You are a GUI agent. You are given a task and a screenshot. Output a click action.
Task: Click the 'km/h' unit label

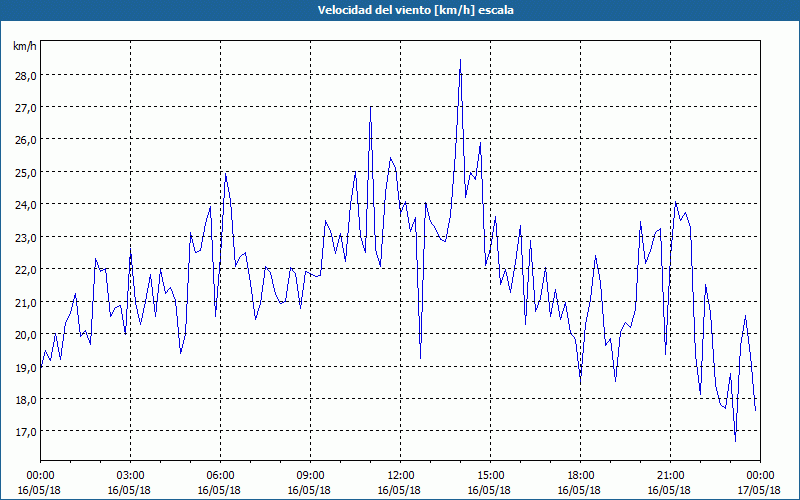tap(24, 46)
